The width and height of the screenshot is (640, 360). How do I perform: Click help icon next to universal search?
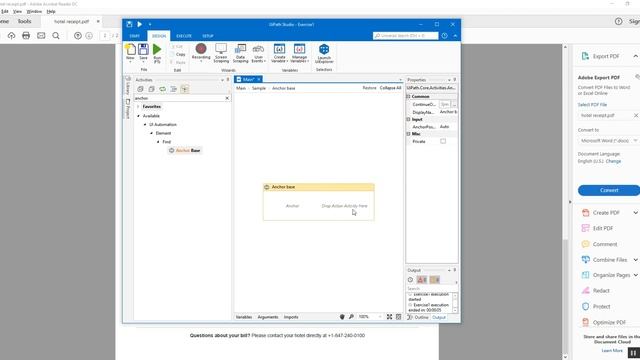click(444, 36)
